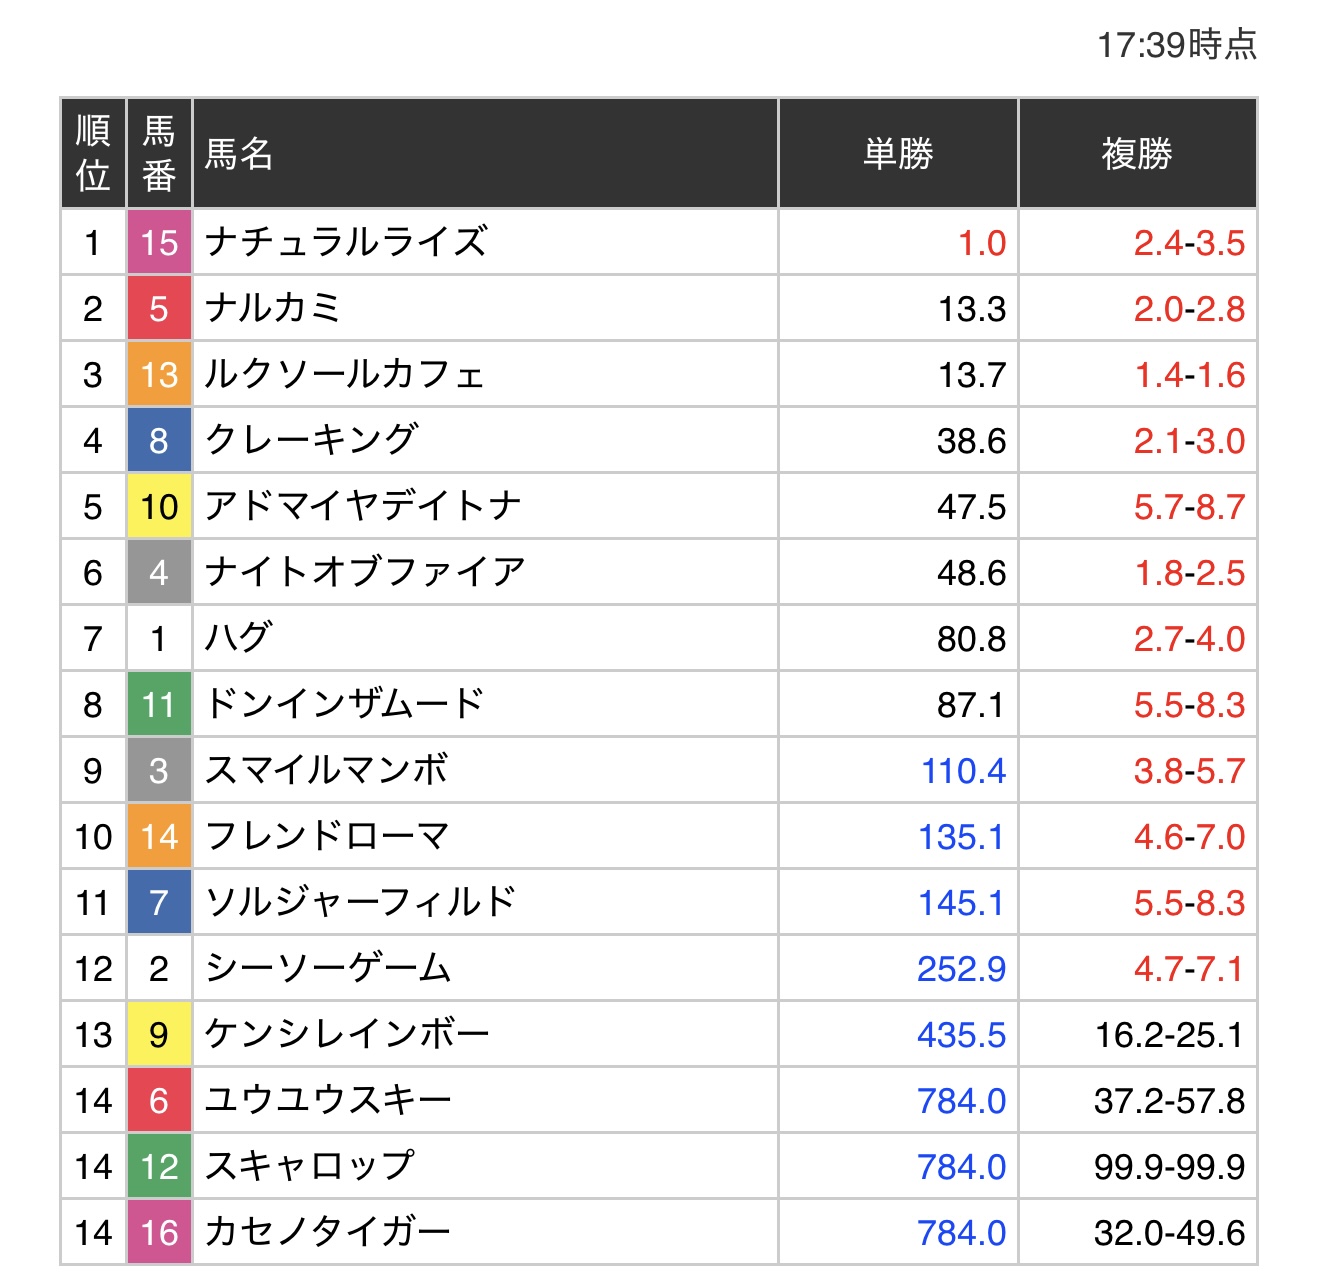Open ルクソールカフェ horse entry

point(345,374)
